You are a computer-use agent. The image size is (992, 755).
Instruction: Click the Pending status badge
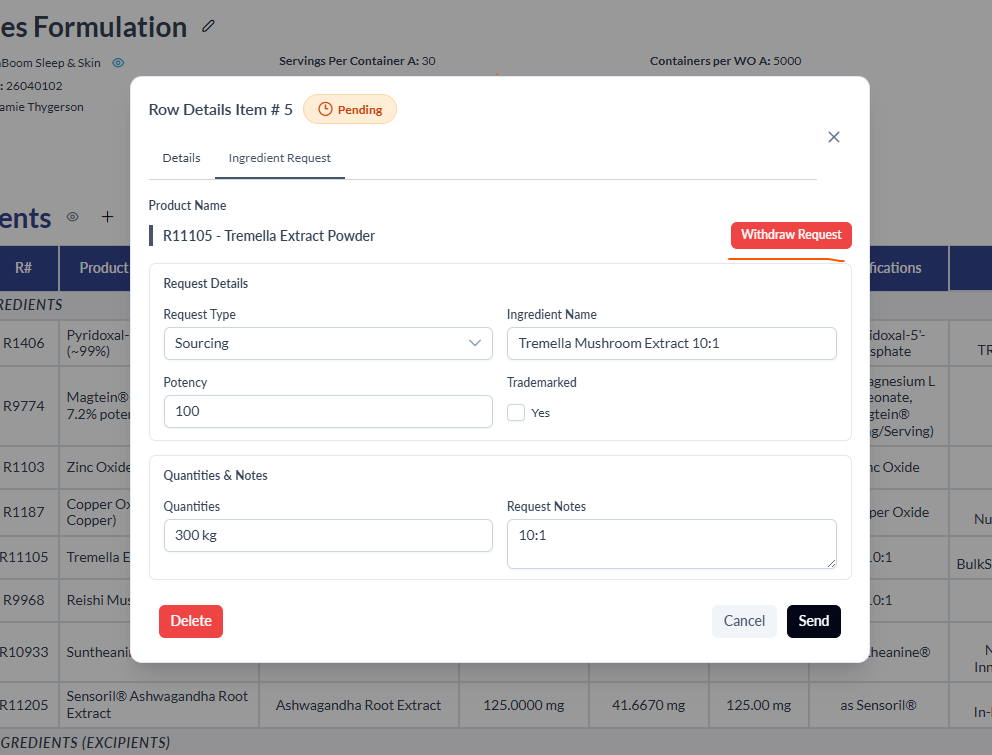pos(350,109)
